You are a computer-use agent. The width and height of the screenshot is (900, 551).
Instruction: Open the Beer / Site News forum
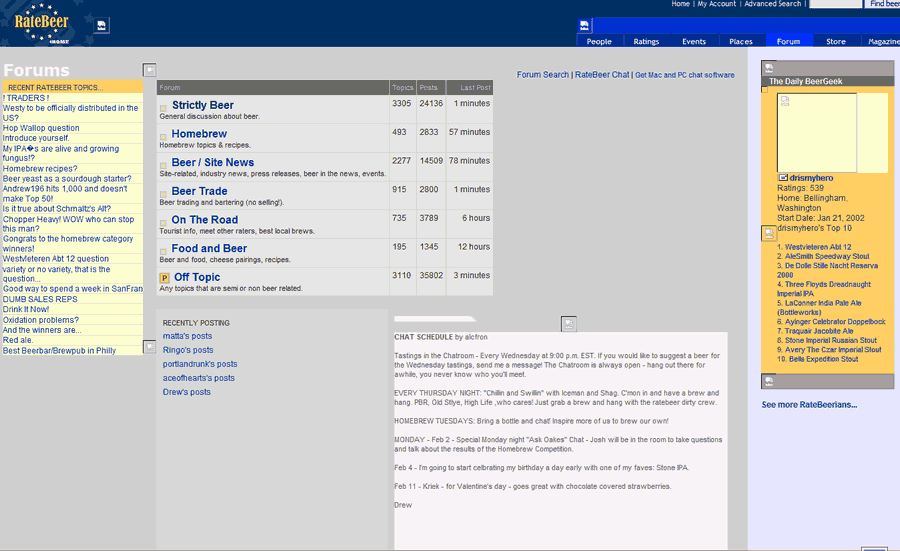click(212, 162)
